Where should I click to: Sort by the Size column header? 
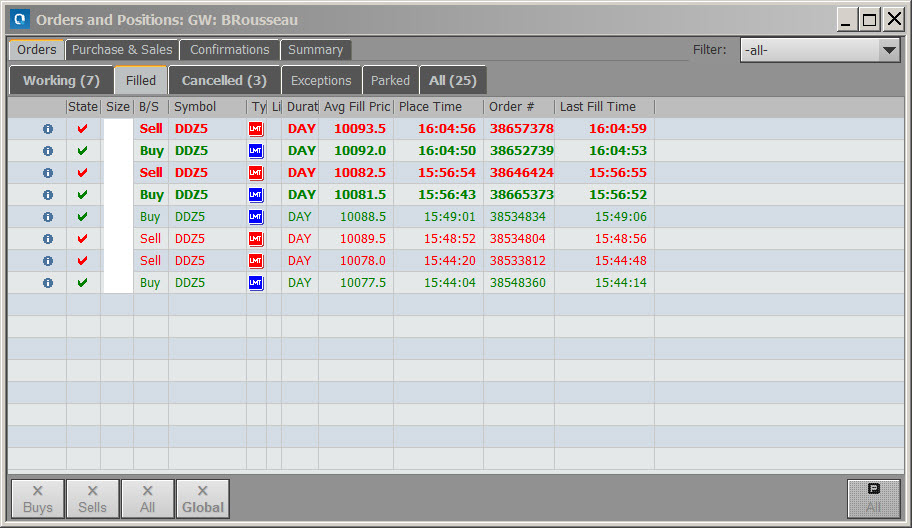point(117,107)
